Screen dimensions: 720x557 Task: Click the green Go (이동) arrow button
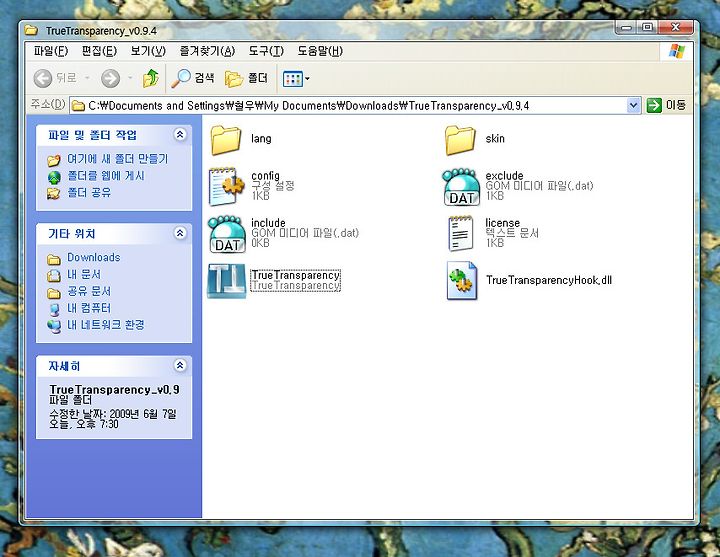click(x=654, y=105)
